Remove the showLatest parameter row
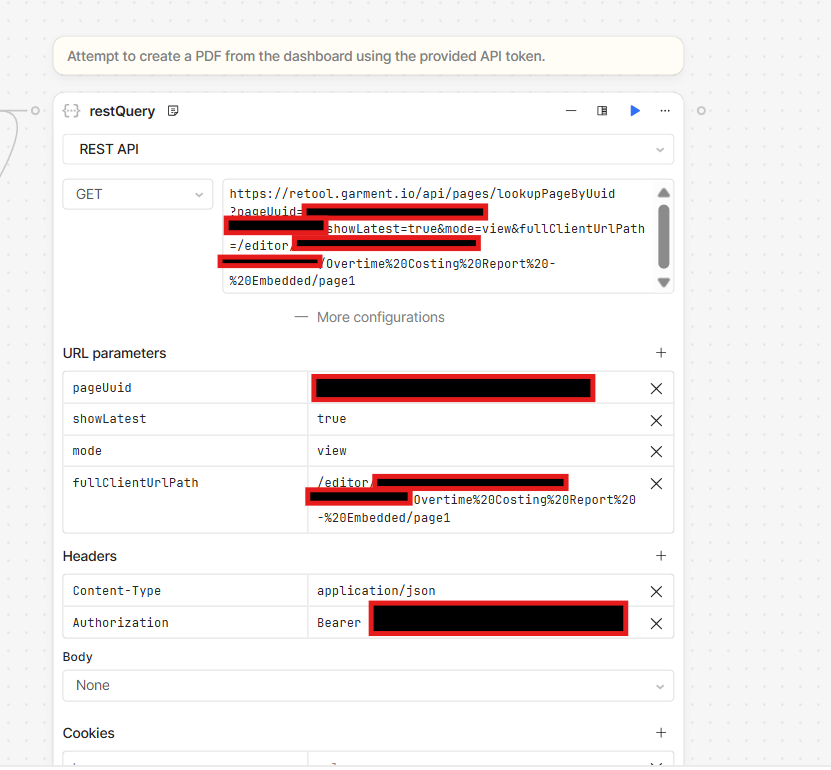Screen dimensions: 831x770 (656, 420)
